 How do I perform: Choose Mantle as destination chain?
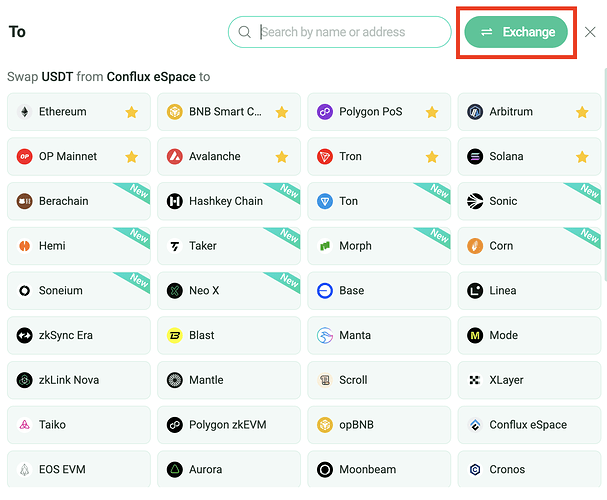click(229, 380)
